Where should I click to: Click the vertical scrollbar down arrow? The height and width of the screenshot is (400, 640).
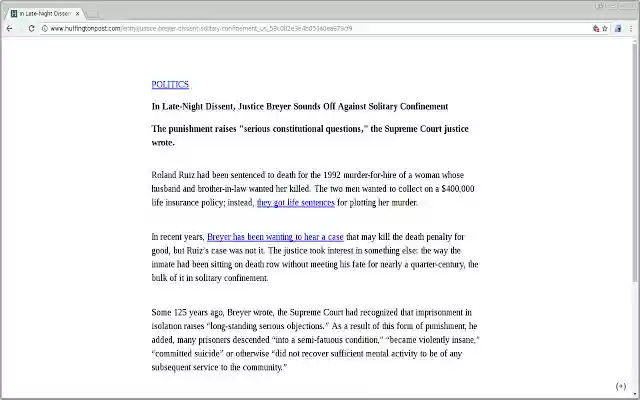click(635, 395)
